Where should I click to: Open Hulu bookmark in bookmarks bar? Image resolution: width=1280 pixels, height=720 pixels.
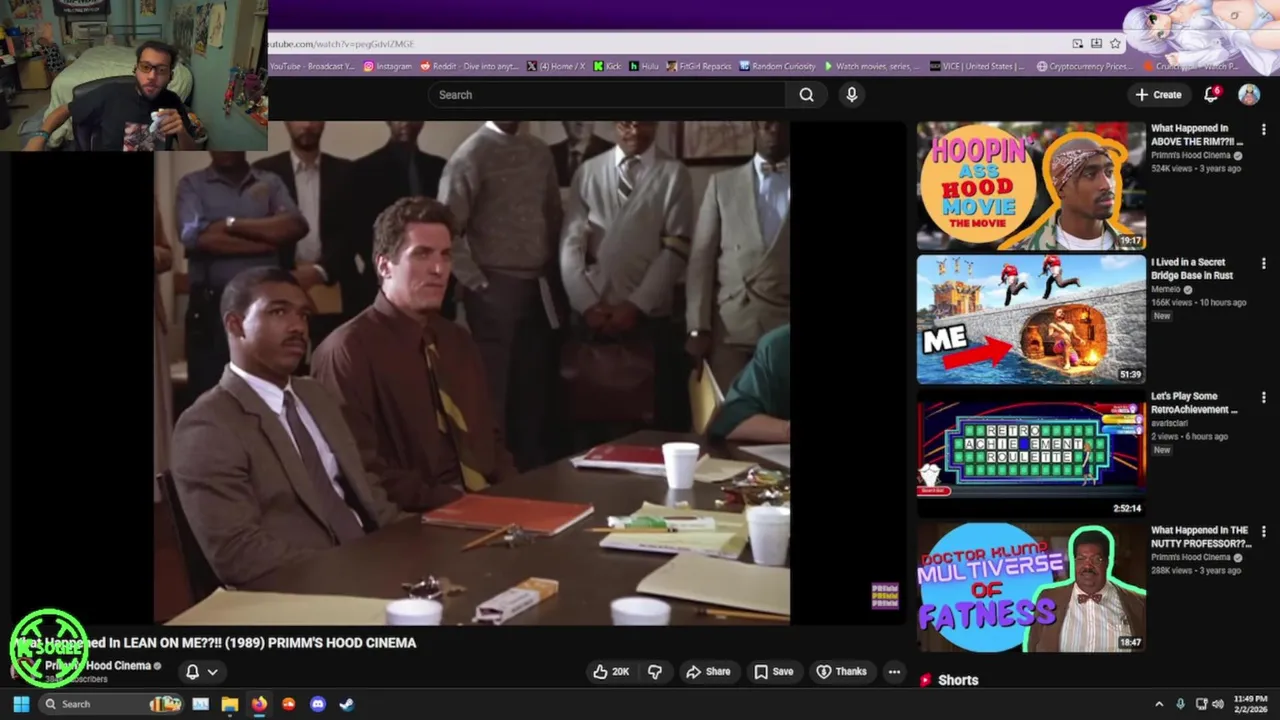pyautogui.click(x=643, y=66)
